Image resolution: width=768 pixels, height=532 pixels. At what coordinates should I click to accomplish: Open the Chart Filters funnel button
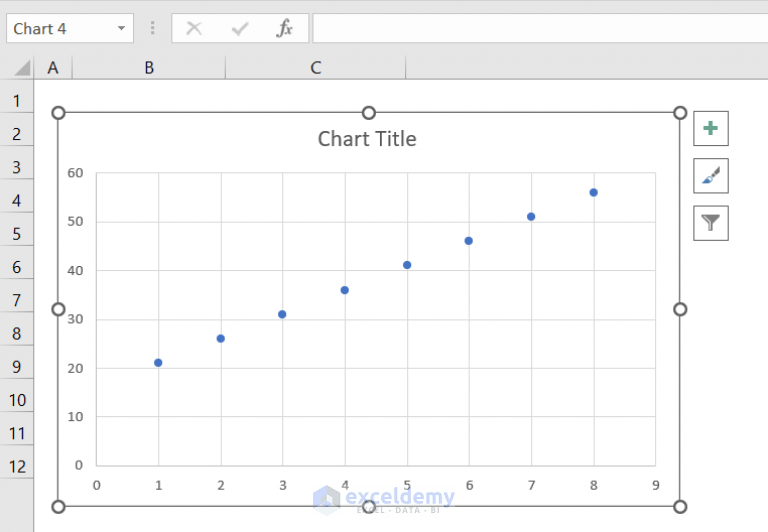click(711, 223)
